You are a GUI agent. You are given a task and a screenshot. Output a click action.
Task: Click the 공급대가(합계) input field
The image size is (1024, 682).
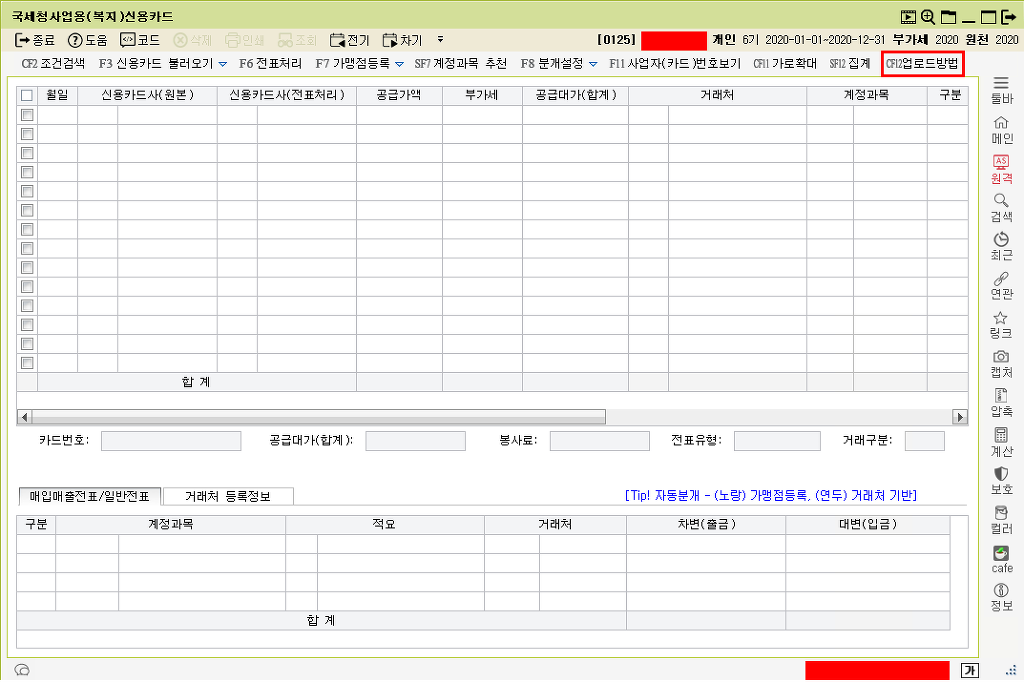(x=415, y=441)
